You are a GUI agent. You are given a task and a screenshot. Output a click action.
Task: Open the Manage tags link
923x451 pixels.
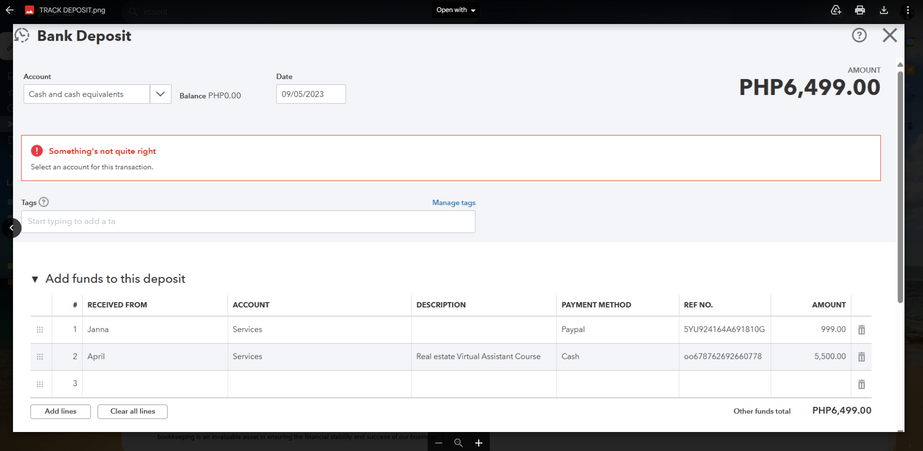coord(454,203)
